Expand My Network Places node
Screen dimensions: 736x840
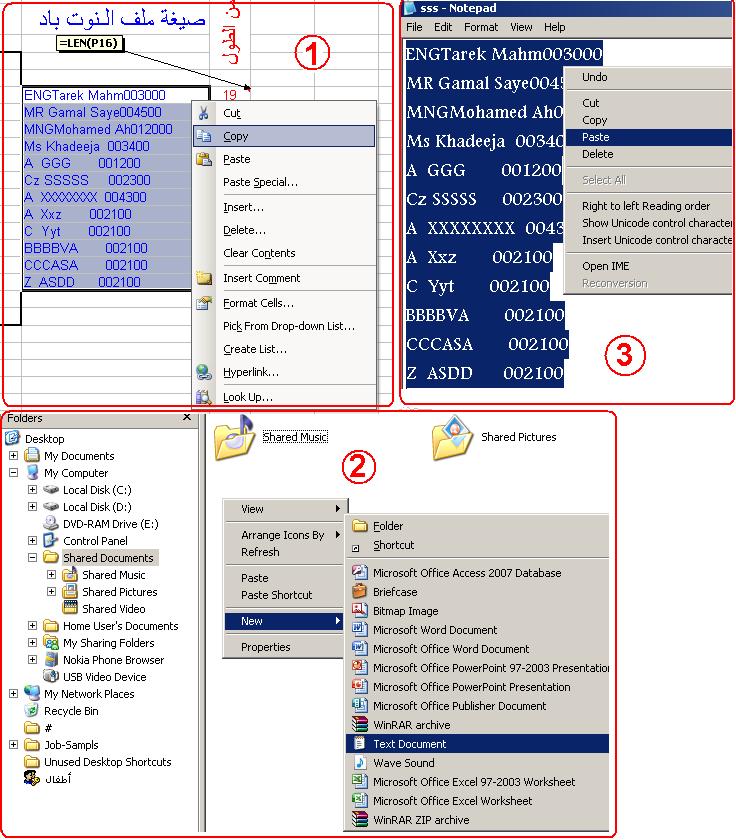tap(13, 694)
